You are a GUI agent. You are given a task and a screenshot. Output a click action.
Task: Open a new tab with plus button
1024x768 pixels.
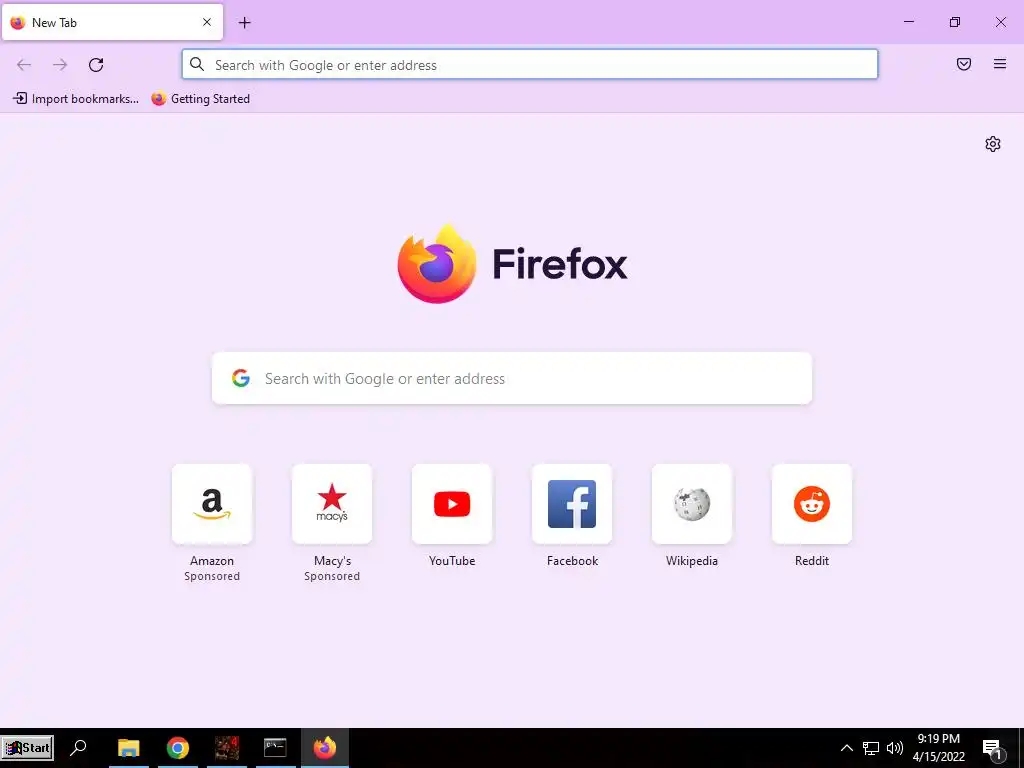(x=244, y=23)
